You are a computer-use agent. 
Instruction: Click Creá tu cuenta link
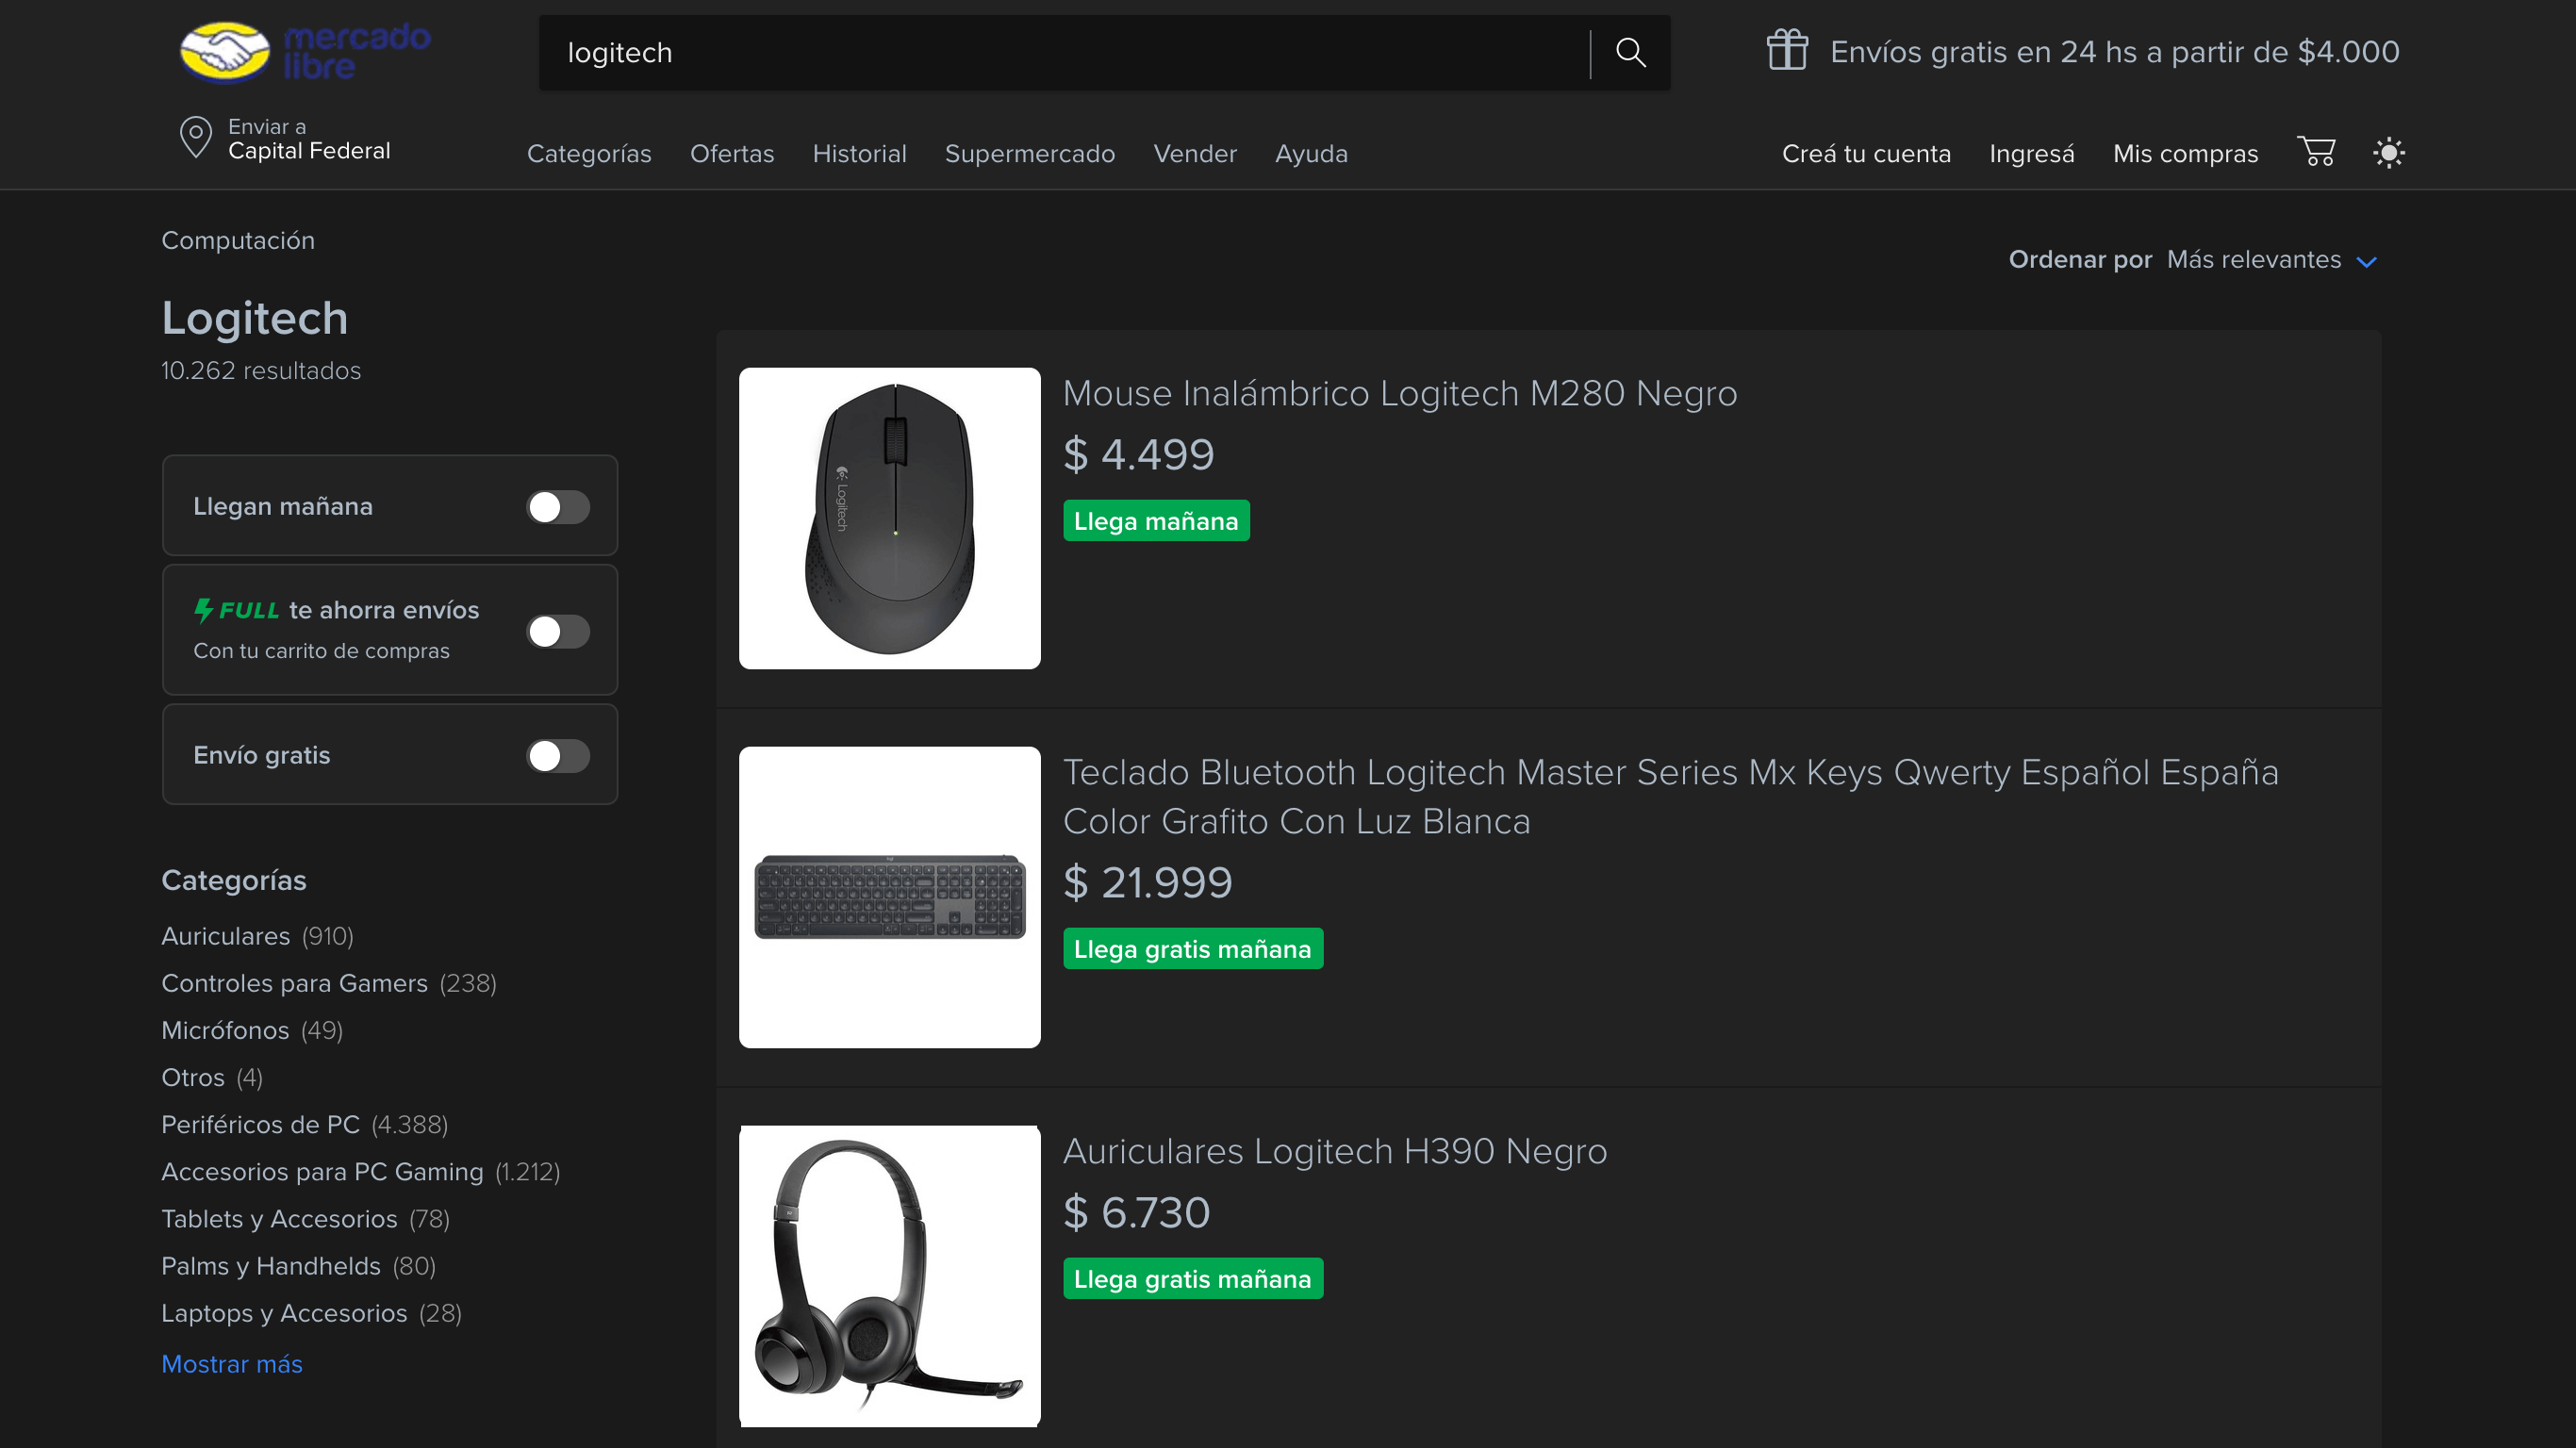coord(1866,153)
